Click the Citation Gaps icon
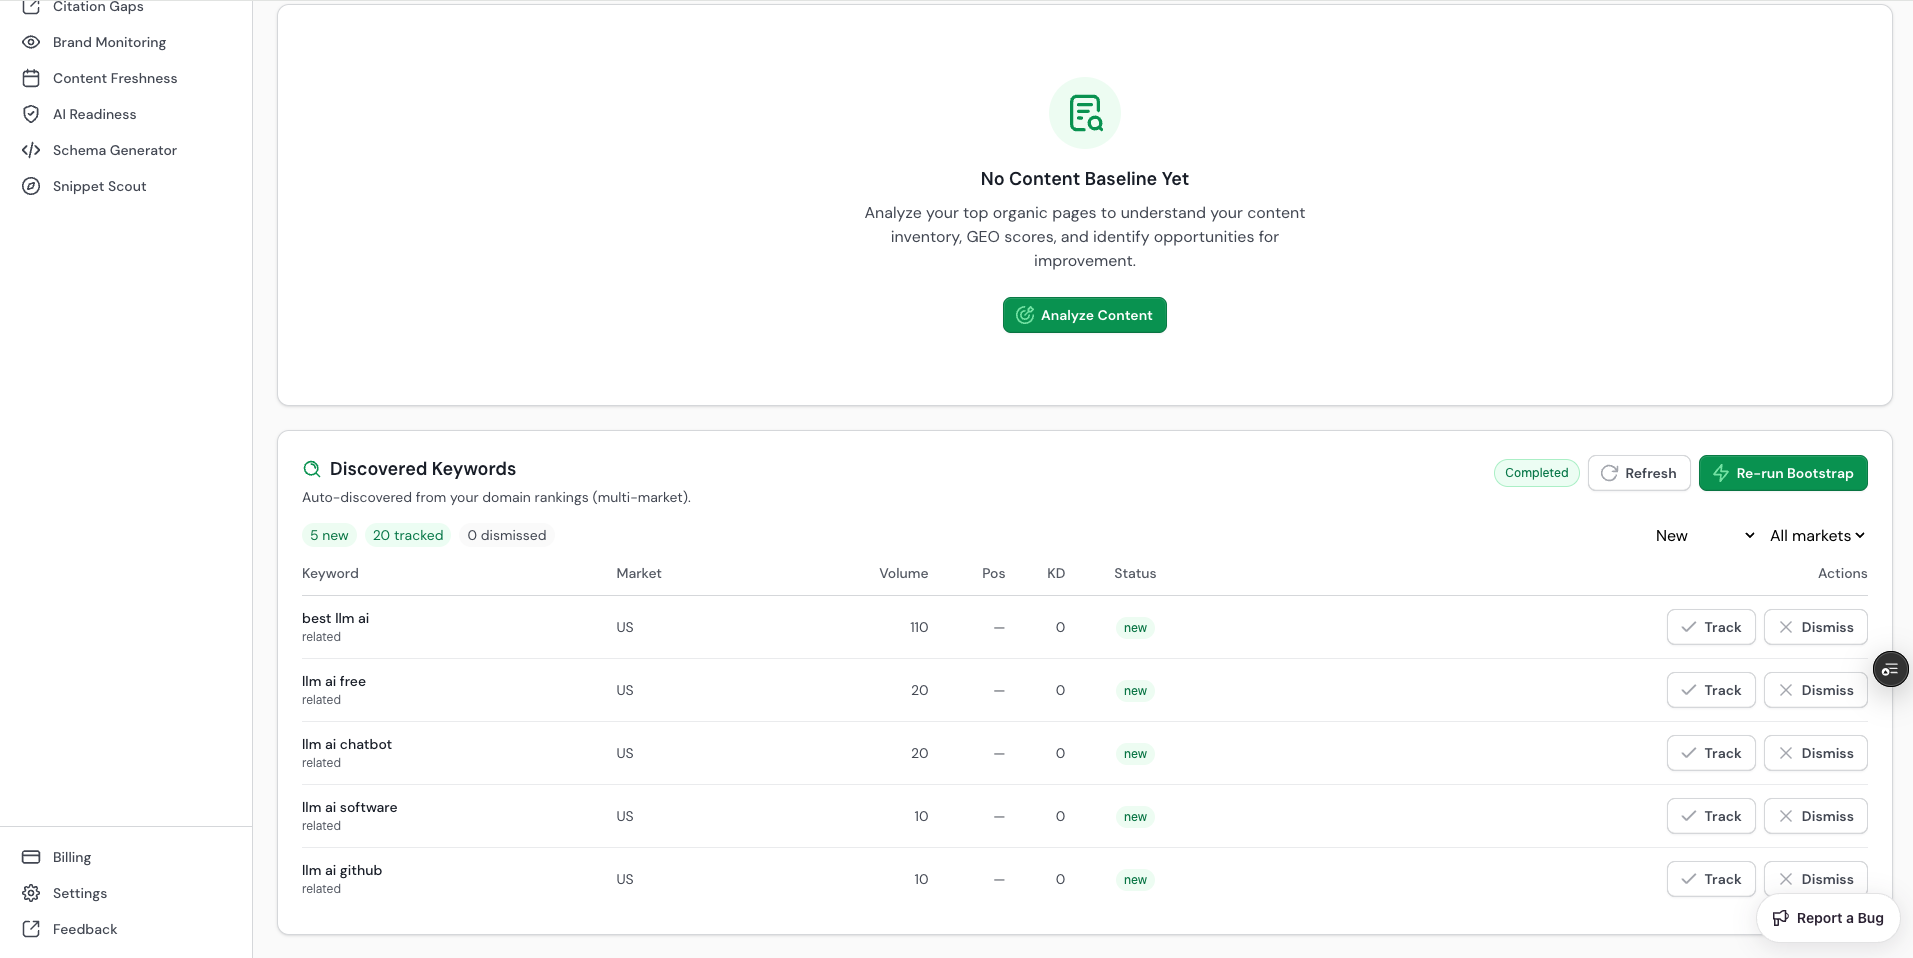The width and height of the screenshot is (1913, 958). [31, 6]
